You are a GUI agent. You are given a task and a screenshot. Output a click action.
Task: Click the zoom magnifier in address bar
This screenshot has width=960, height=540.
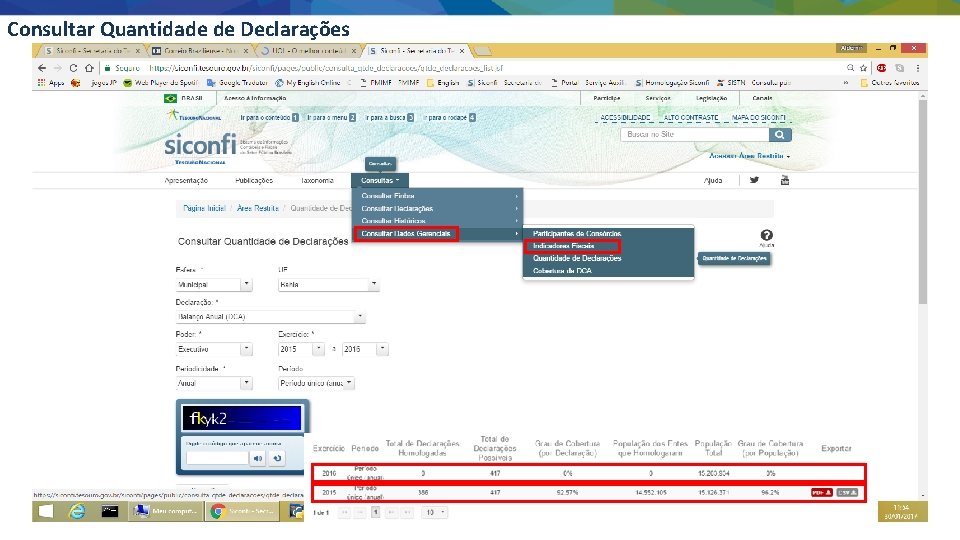click(850, 68)
